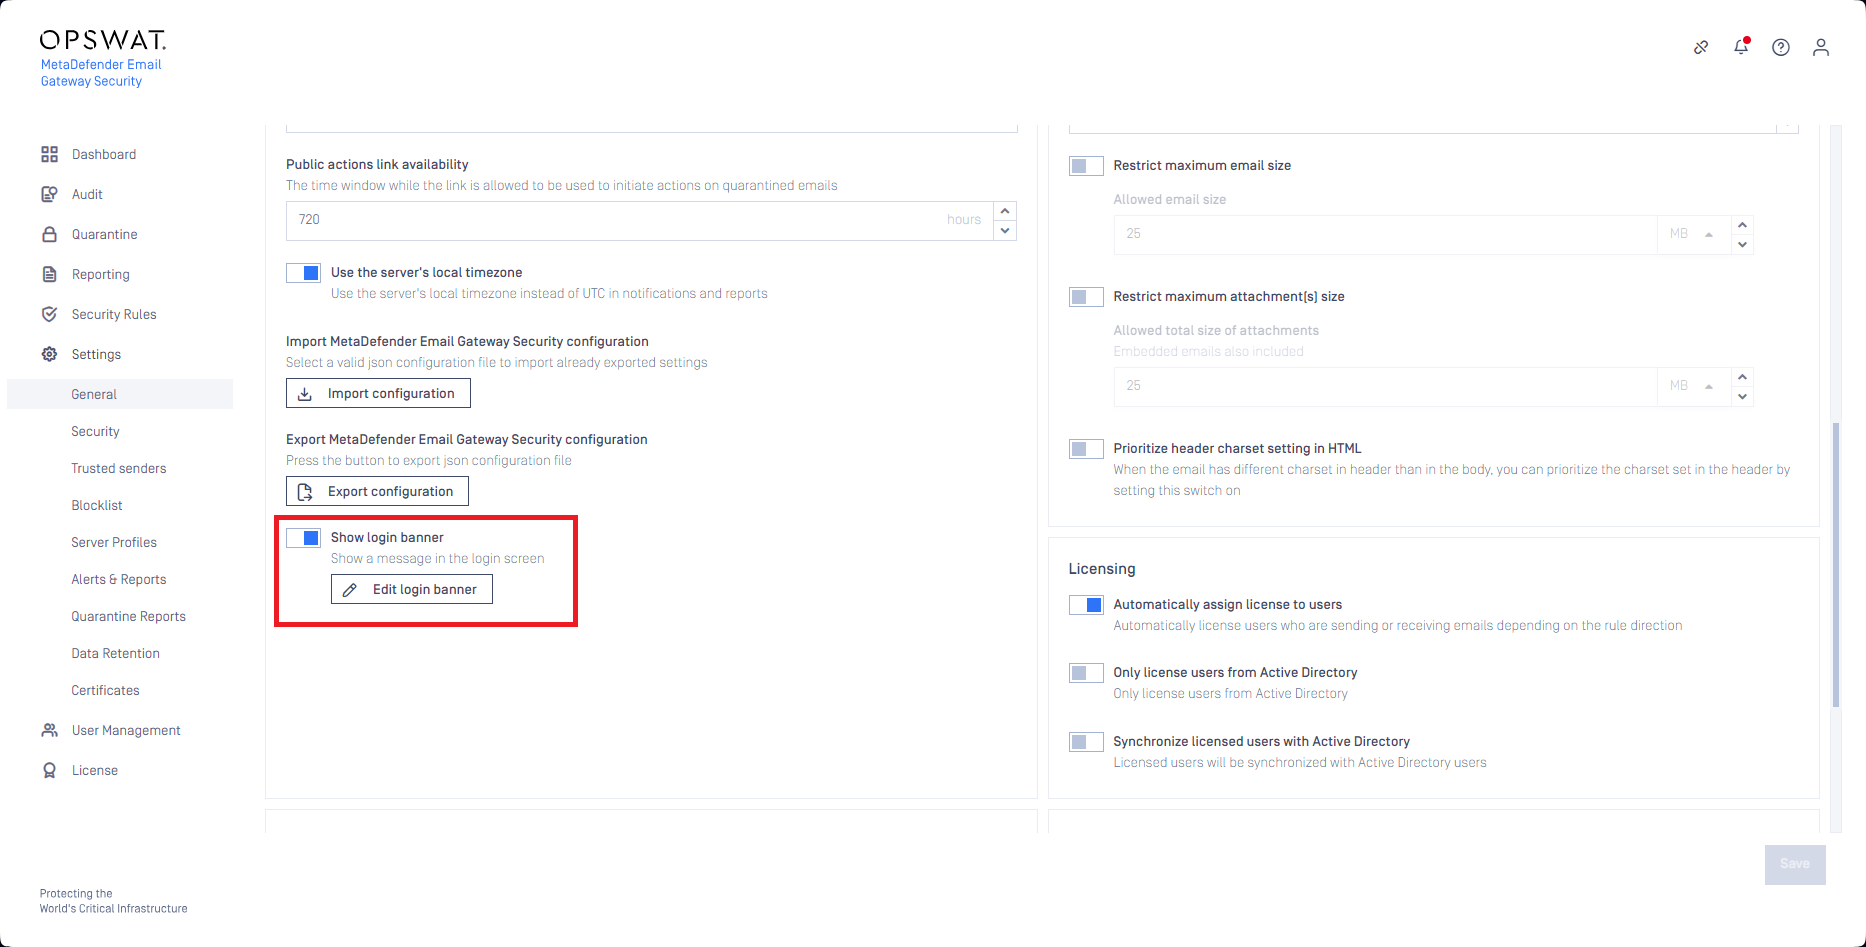
Task: Increase public actions link hours value
Action: point(1005,211)
